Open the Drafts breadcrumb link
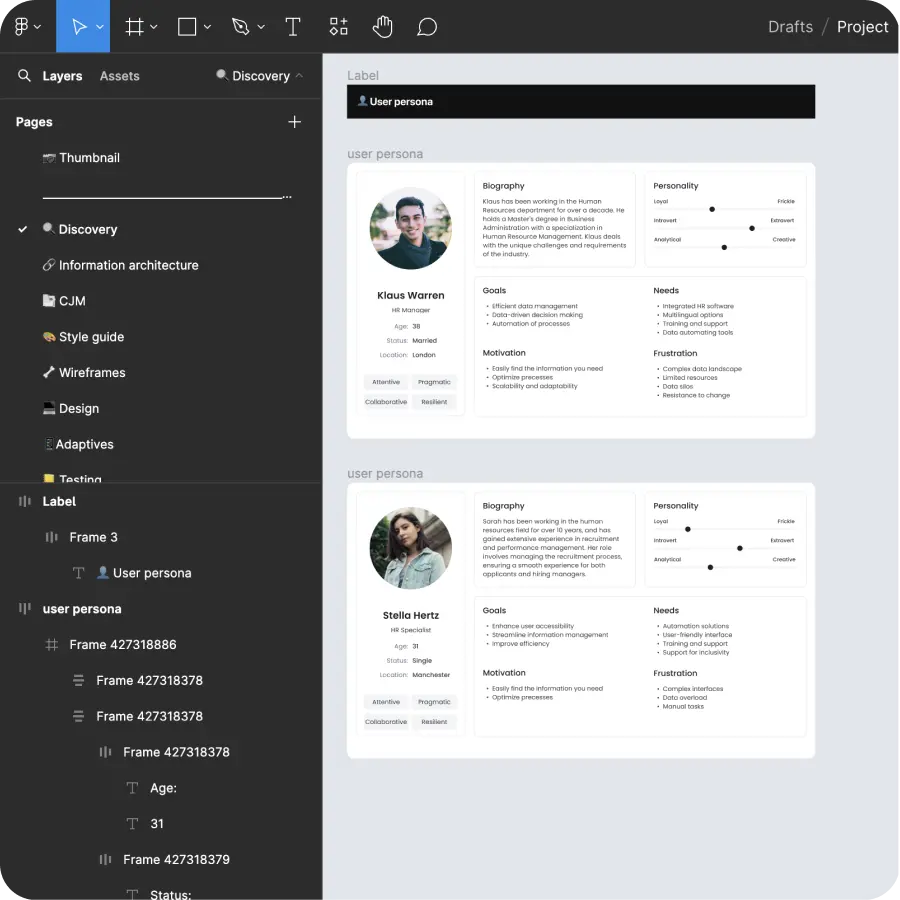 790,26
